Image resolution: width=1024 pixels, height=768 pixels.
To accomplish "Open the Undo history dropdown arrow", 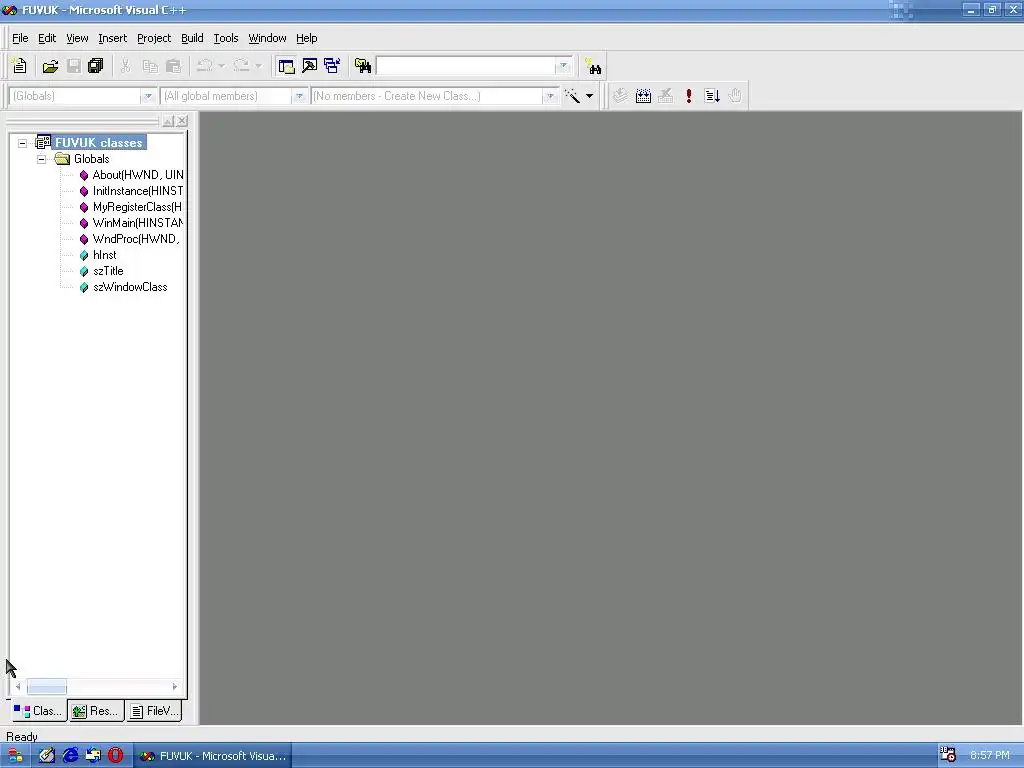I will (221, 66).
